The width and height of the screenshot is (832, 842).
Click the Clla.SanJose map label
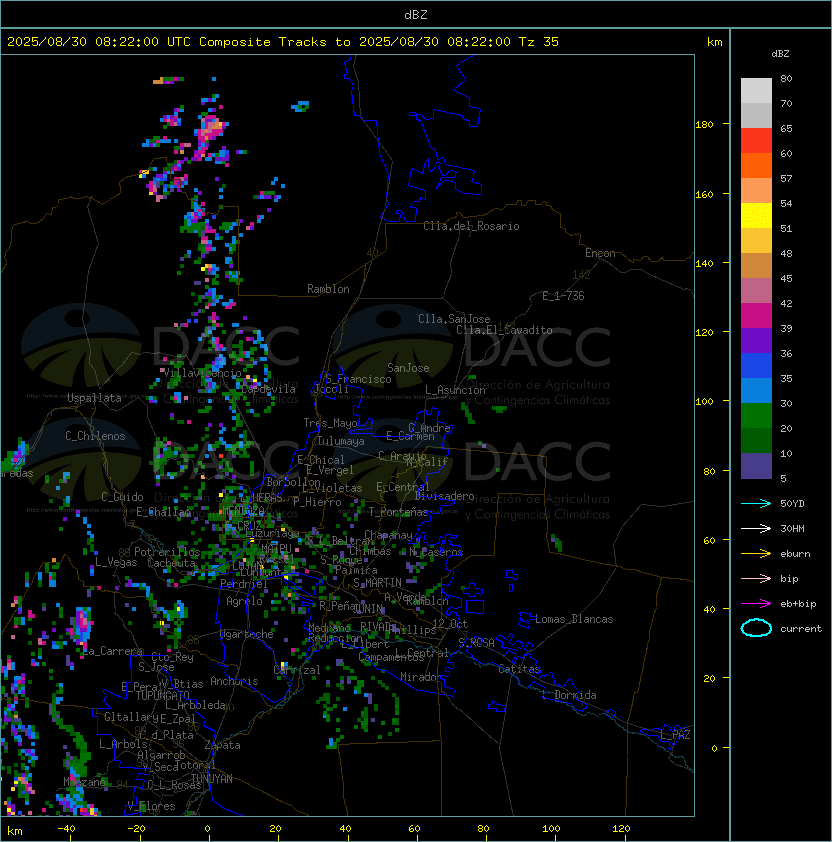[x=454, y=319]
